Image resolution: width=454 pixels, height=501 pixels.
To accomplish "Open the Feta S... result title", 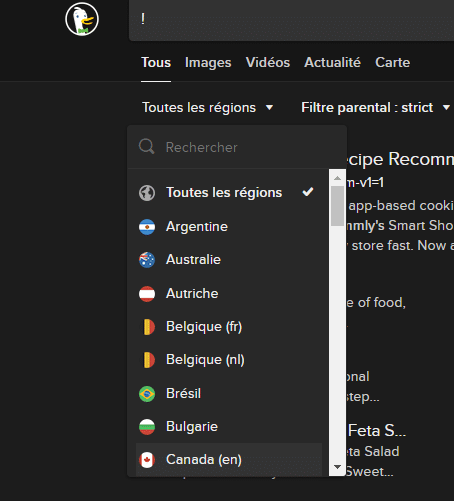I will click(377, 430).
